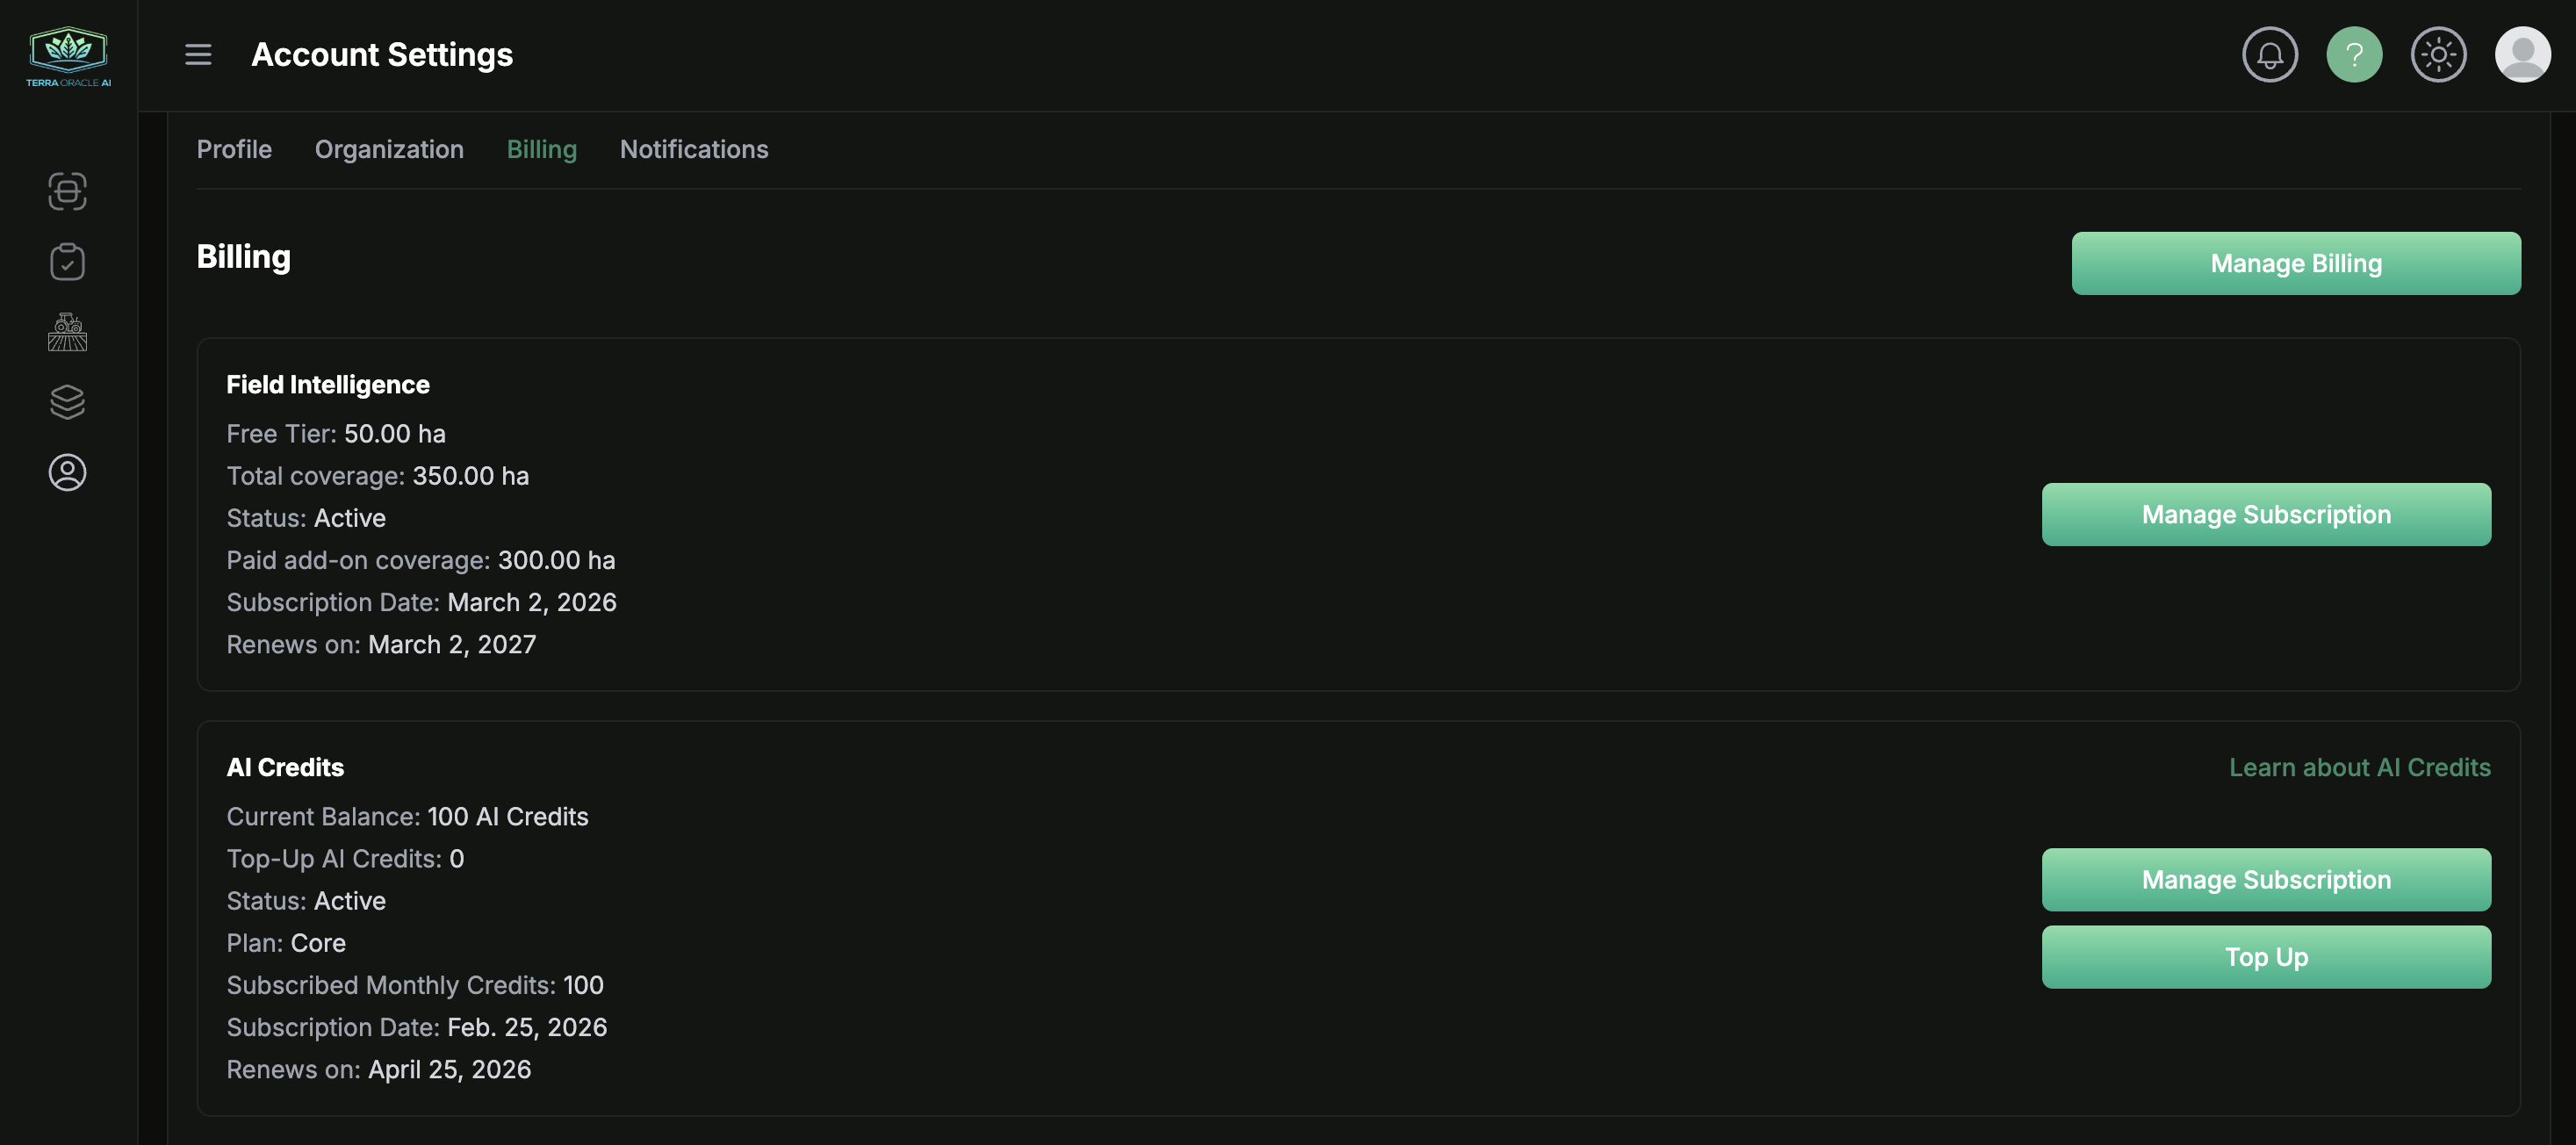Click the Top Up button for AI Credits
Viewport: 2576px width, 1145px height.
[x=2265, y=956]
